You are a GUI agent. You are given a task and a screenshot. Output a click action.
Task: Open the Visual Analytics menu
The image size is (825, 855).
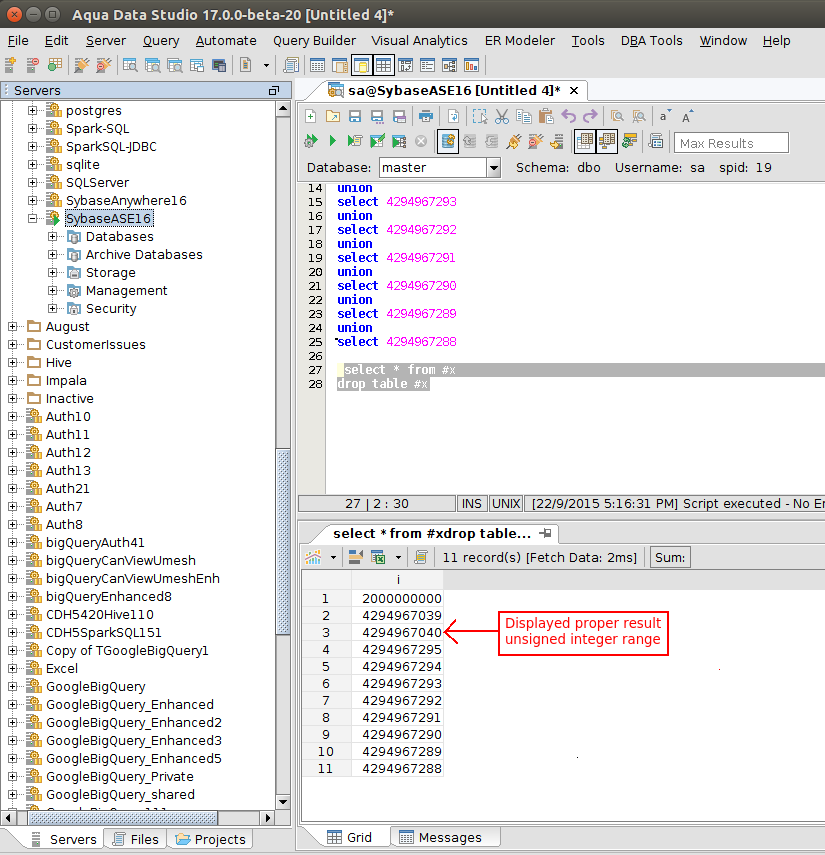coord(419,41)
